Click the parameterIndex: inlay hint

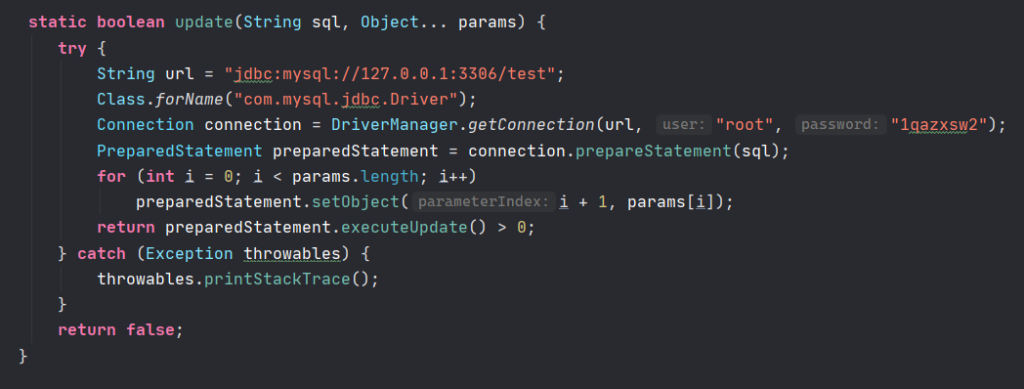point(483,202)
